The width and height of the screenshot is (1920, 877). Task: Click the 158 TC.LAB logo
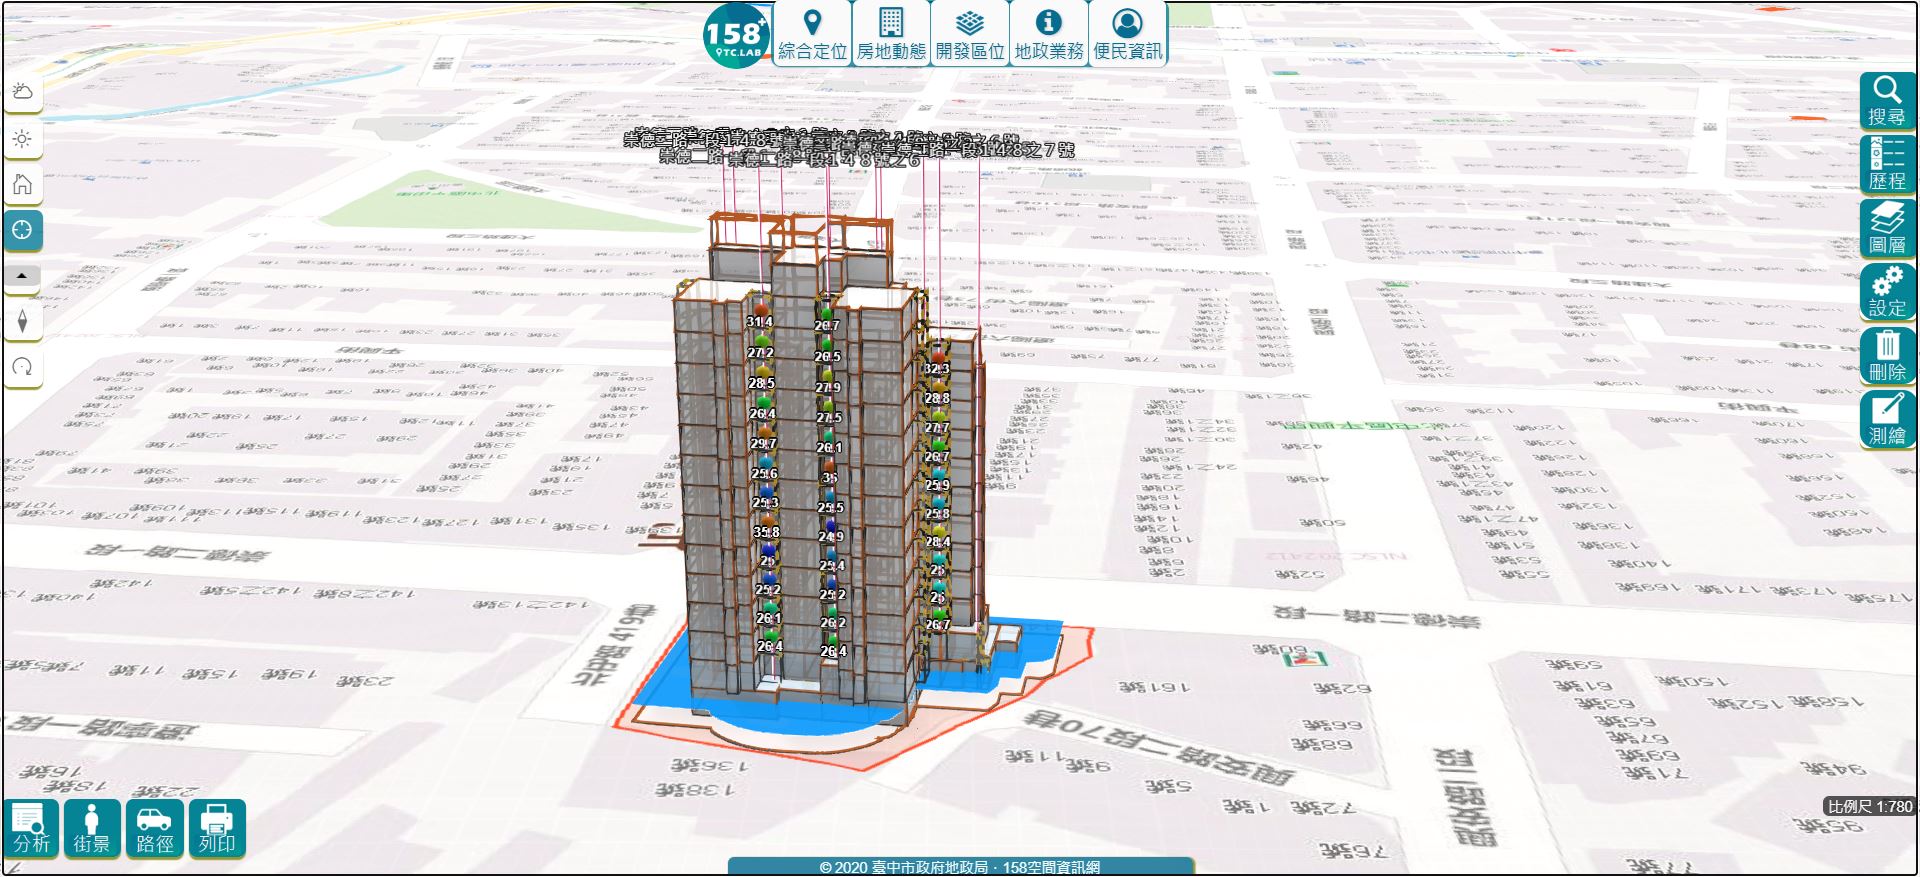click(737, 36)
